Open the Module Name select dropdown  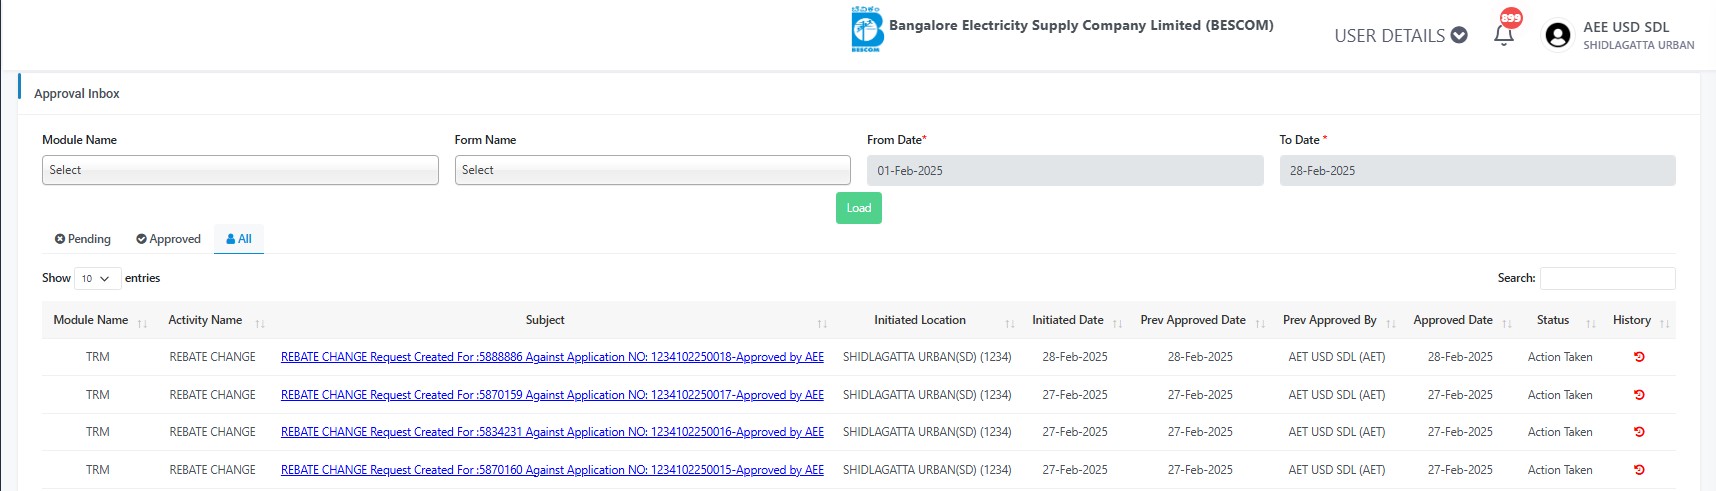pos(240,170)
